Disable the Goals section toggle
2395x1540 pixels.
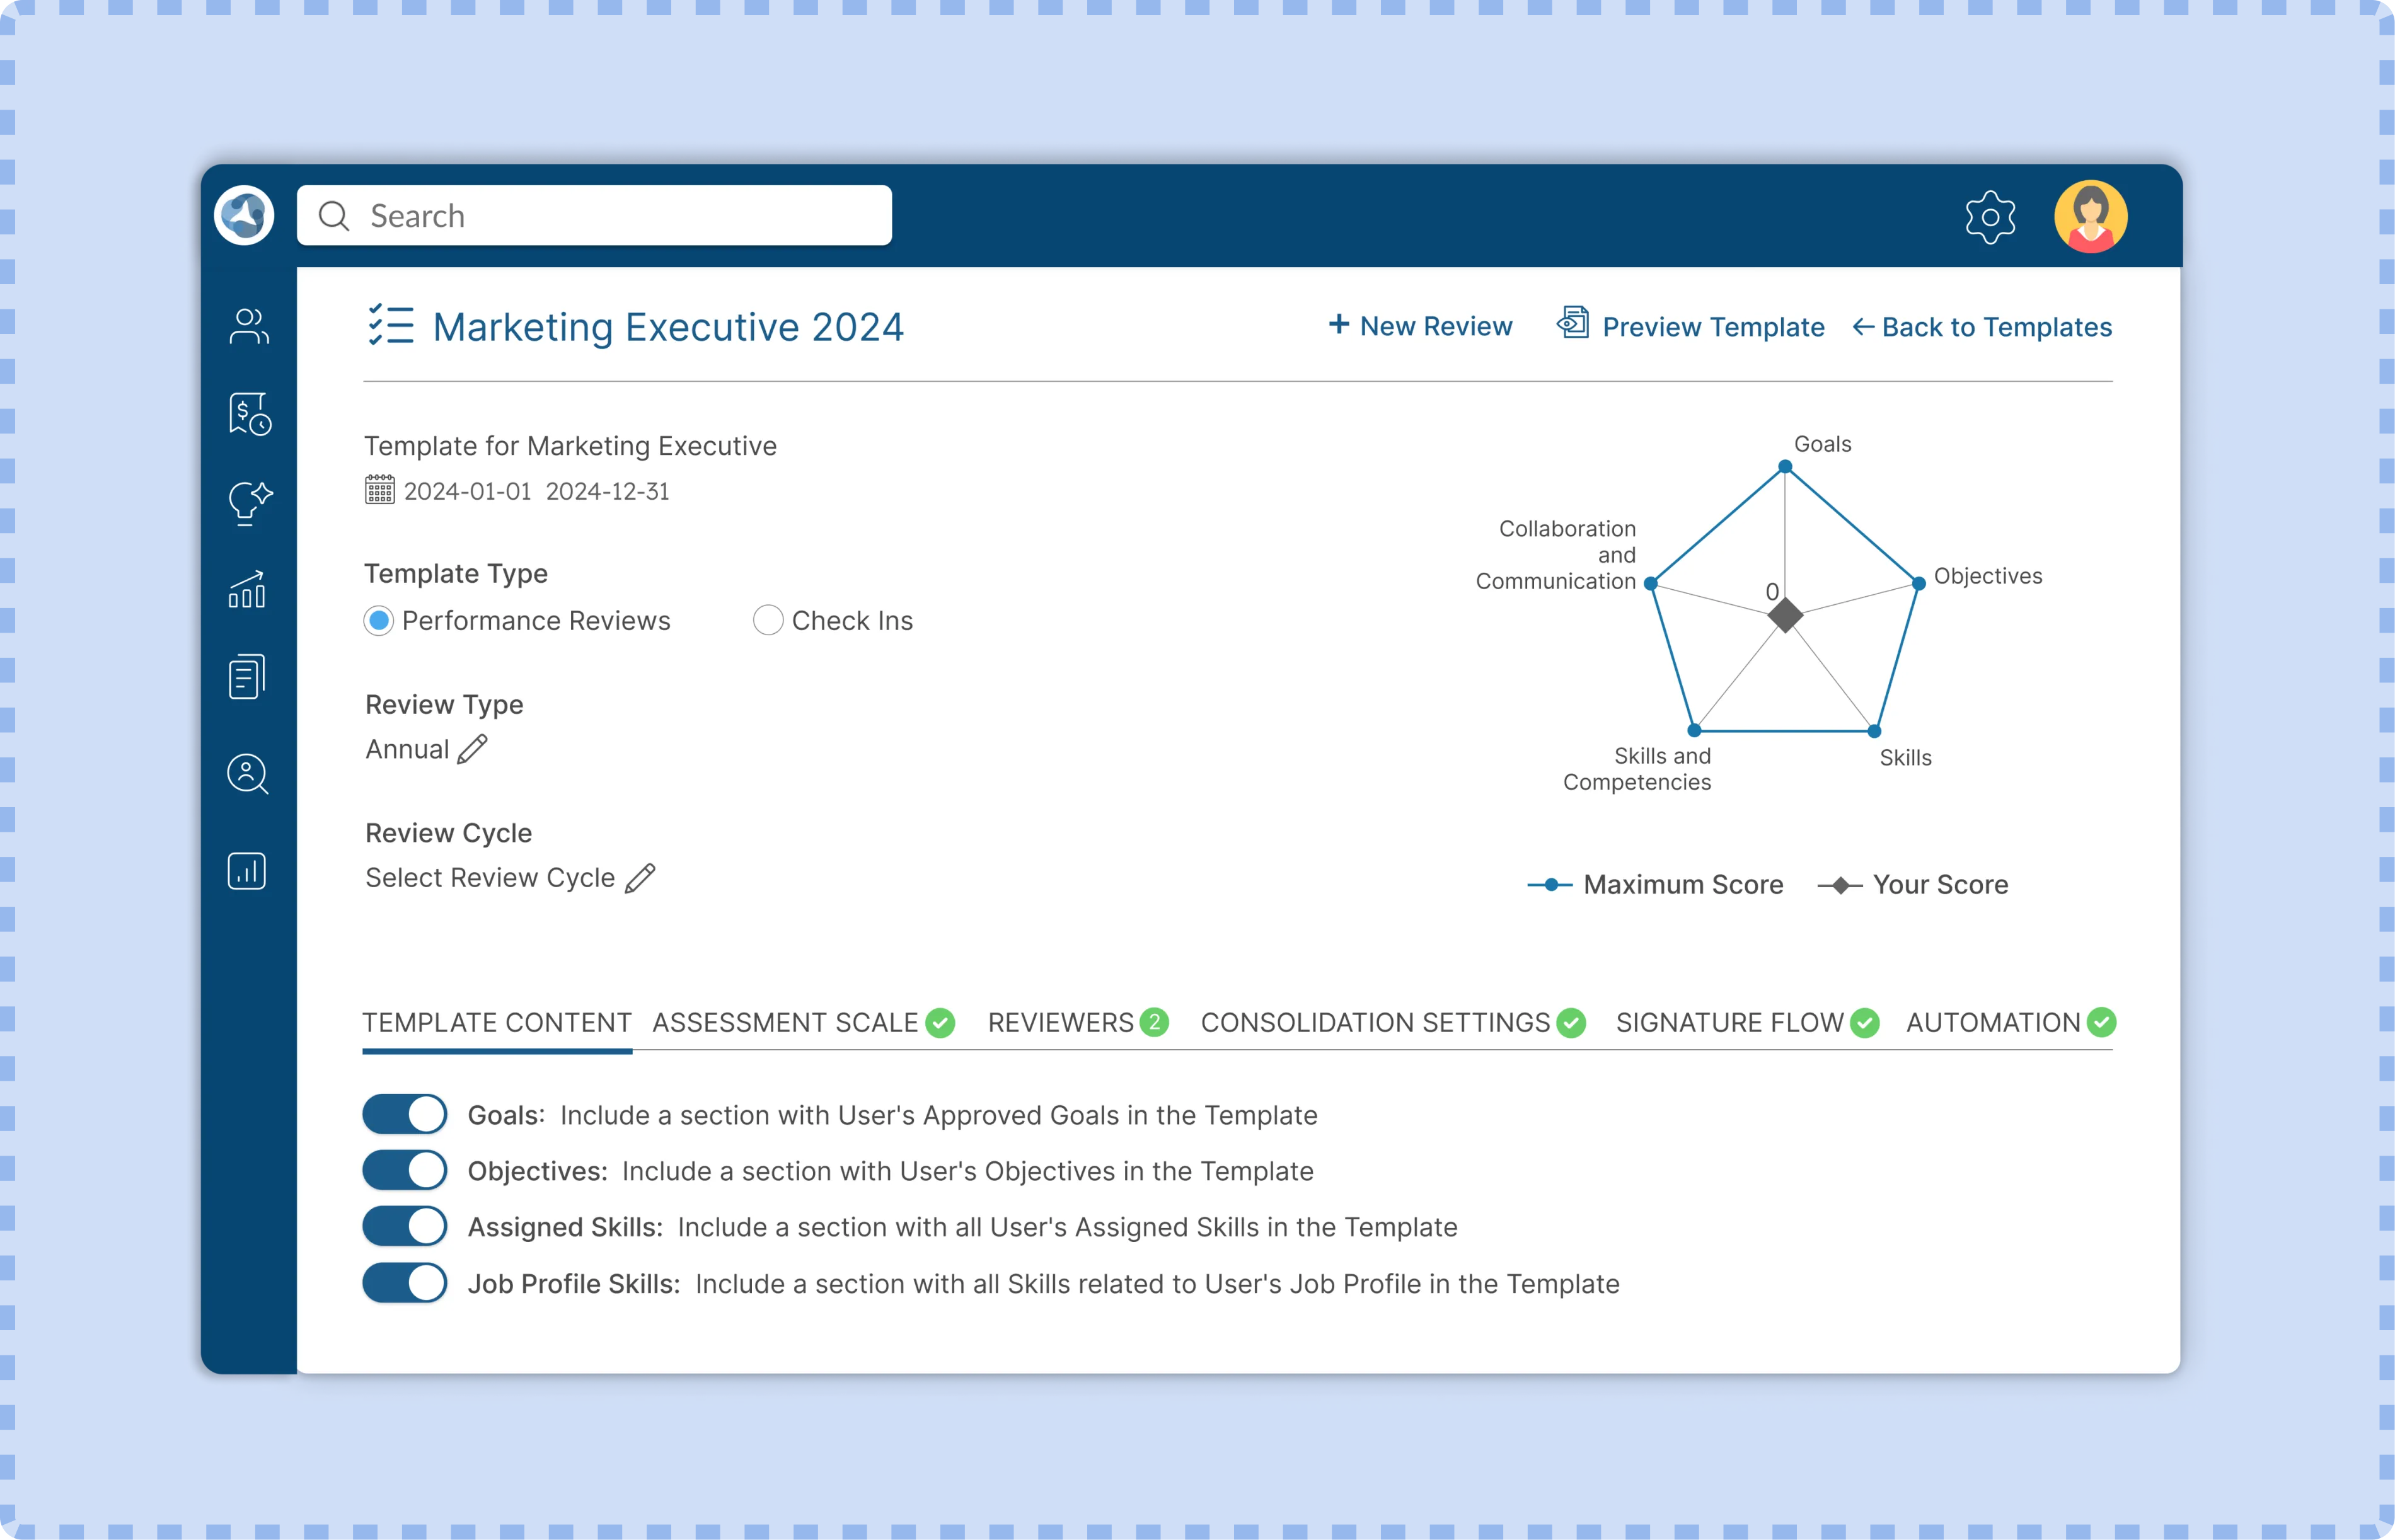pos(404,1113)
